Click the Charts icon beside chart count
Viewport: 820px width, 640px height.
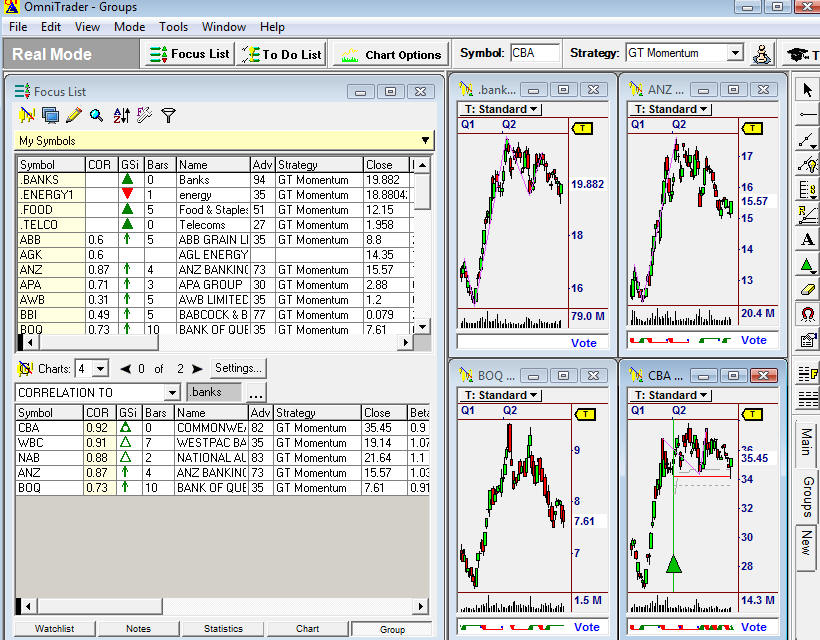[25, 369]
